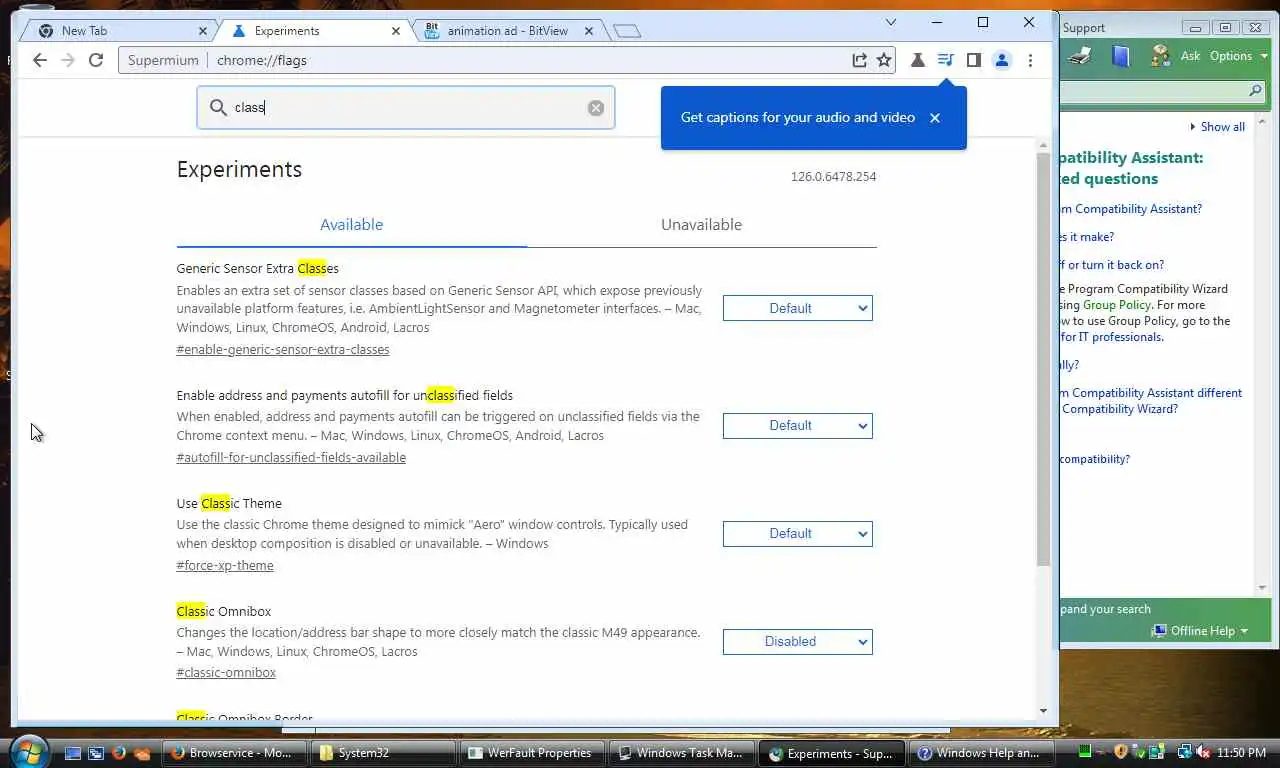Image resolution: width=1280 pixels, height=768 pixels.
Task: Go back with the browser back arrow
Action: pyautogui.click(x=40, y=60)
